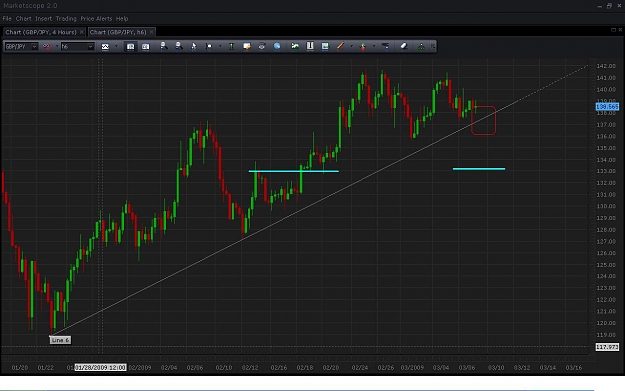Open the Chart menu
Image resolution: width=625 pixels, height=391 pixels.
pos(24,19)
